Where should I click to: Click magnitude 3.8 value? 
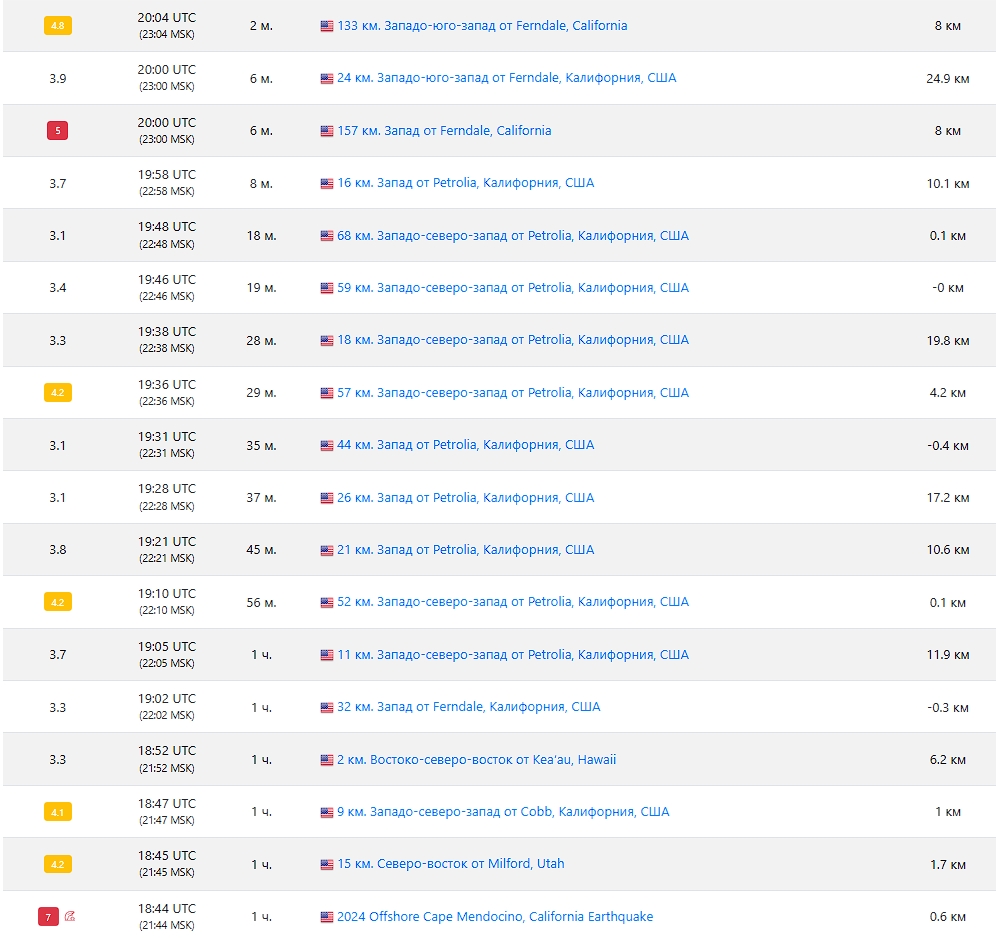58,550
